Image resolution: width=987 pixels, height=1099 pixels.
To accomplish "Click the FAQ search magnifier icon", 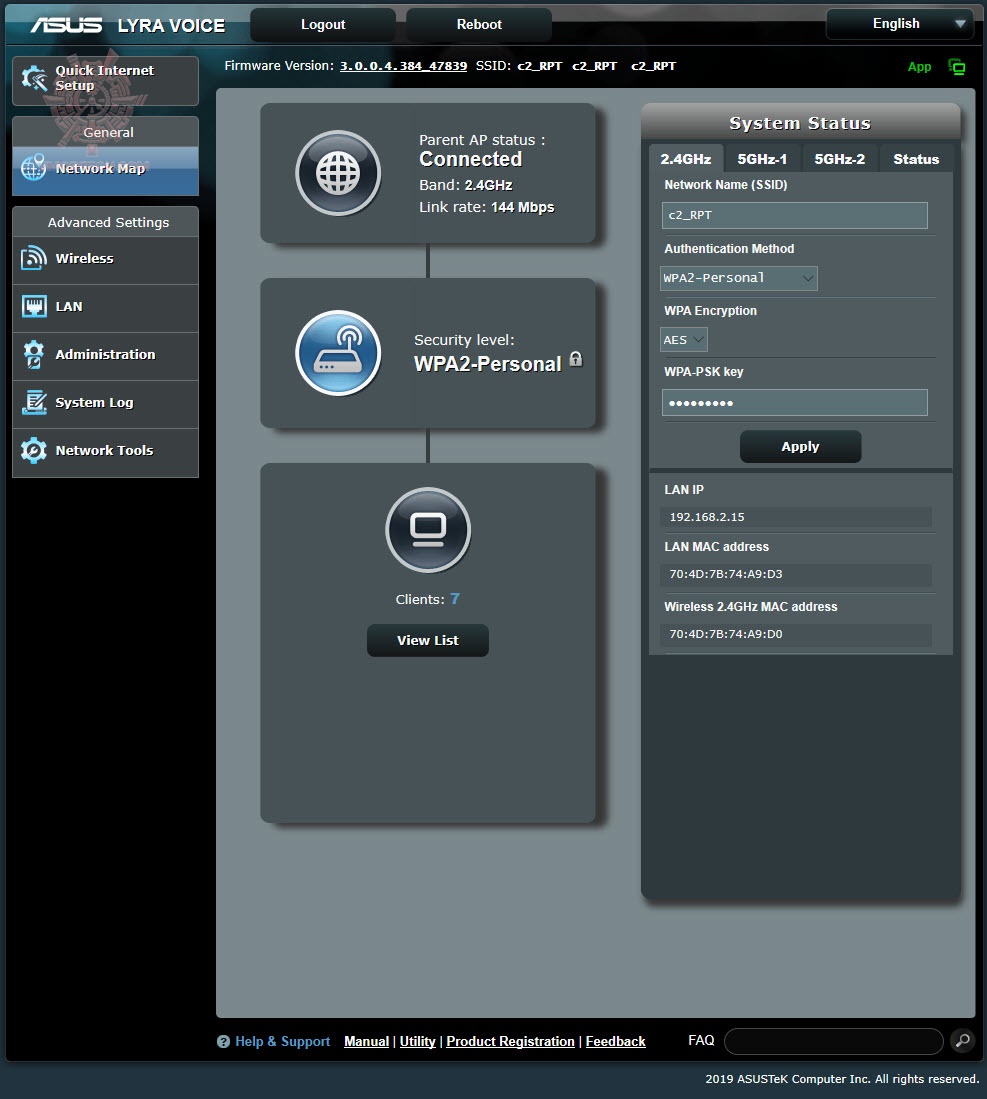I will click(962, 1041).
